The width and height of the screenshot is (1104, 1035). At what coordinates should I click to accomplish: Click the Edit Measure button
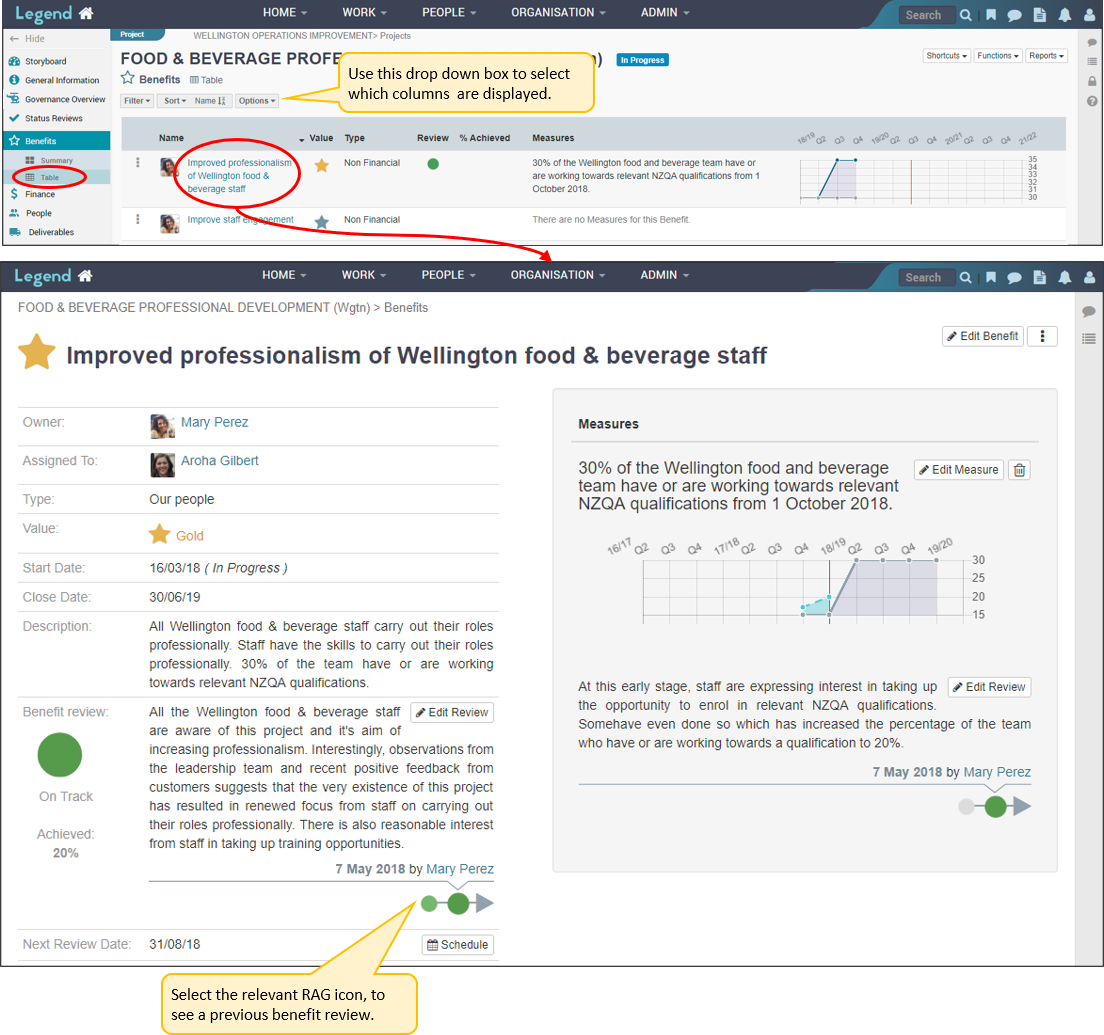pyautogui.click(x=958, y=470)
